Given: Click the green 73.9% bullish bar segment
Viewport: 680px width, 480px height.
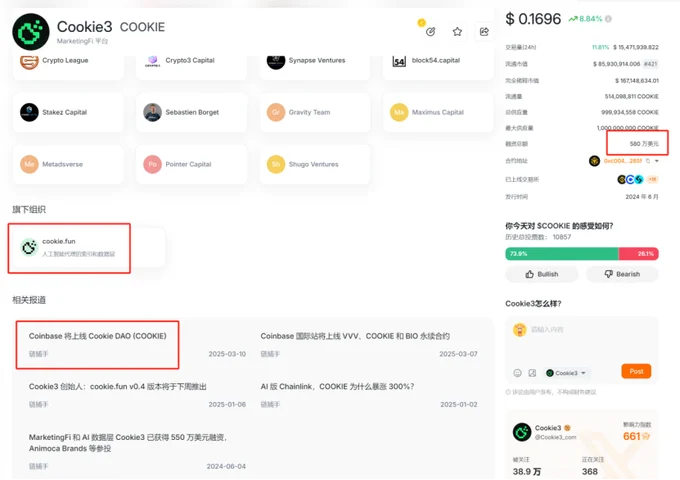Looking at the screenshot, I should click(562, 254).
